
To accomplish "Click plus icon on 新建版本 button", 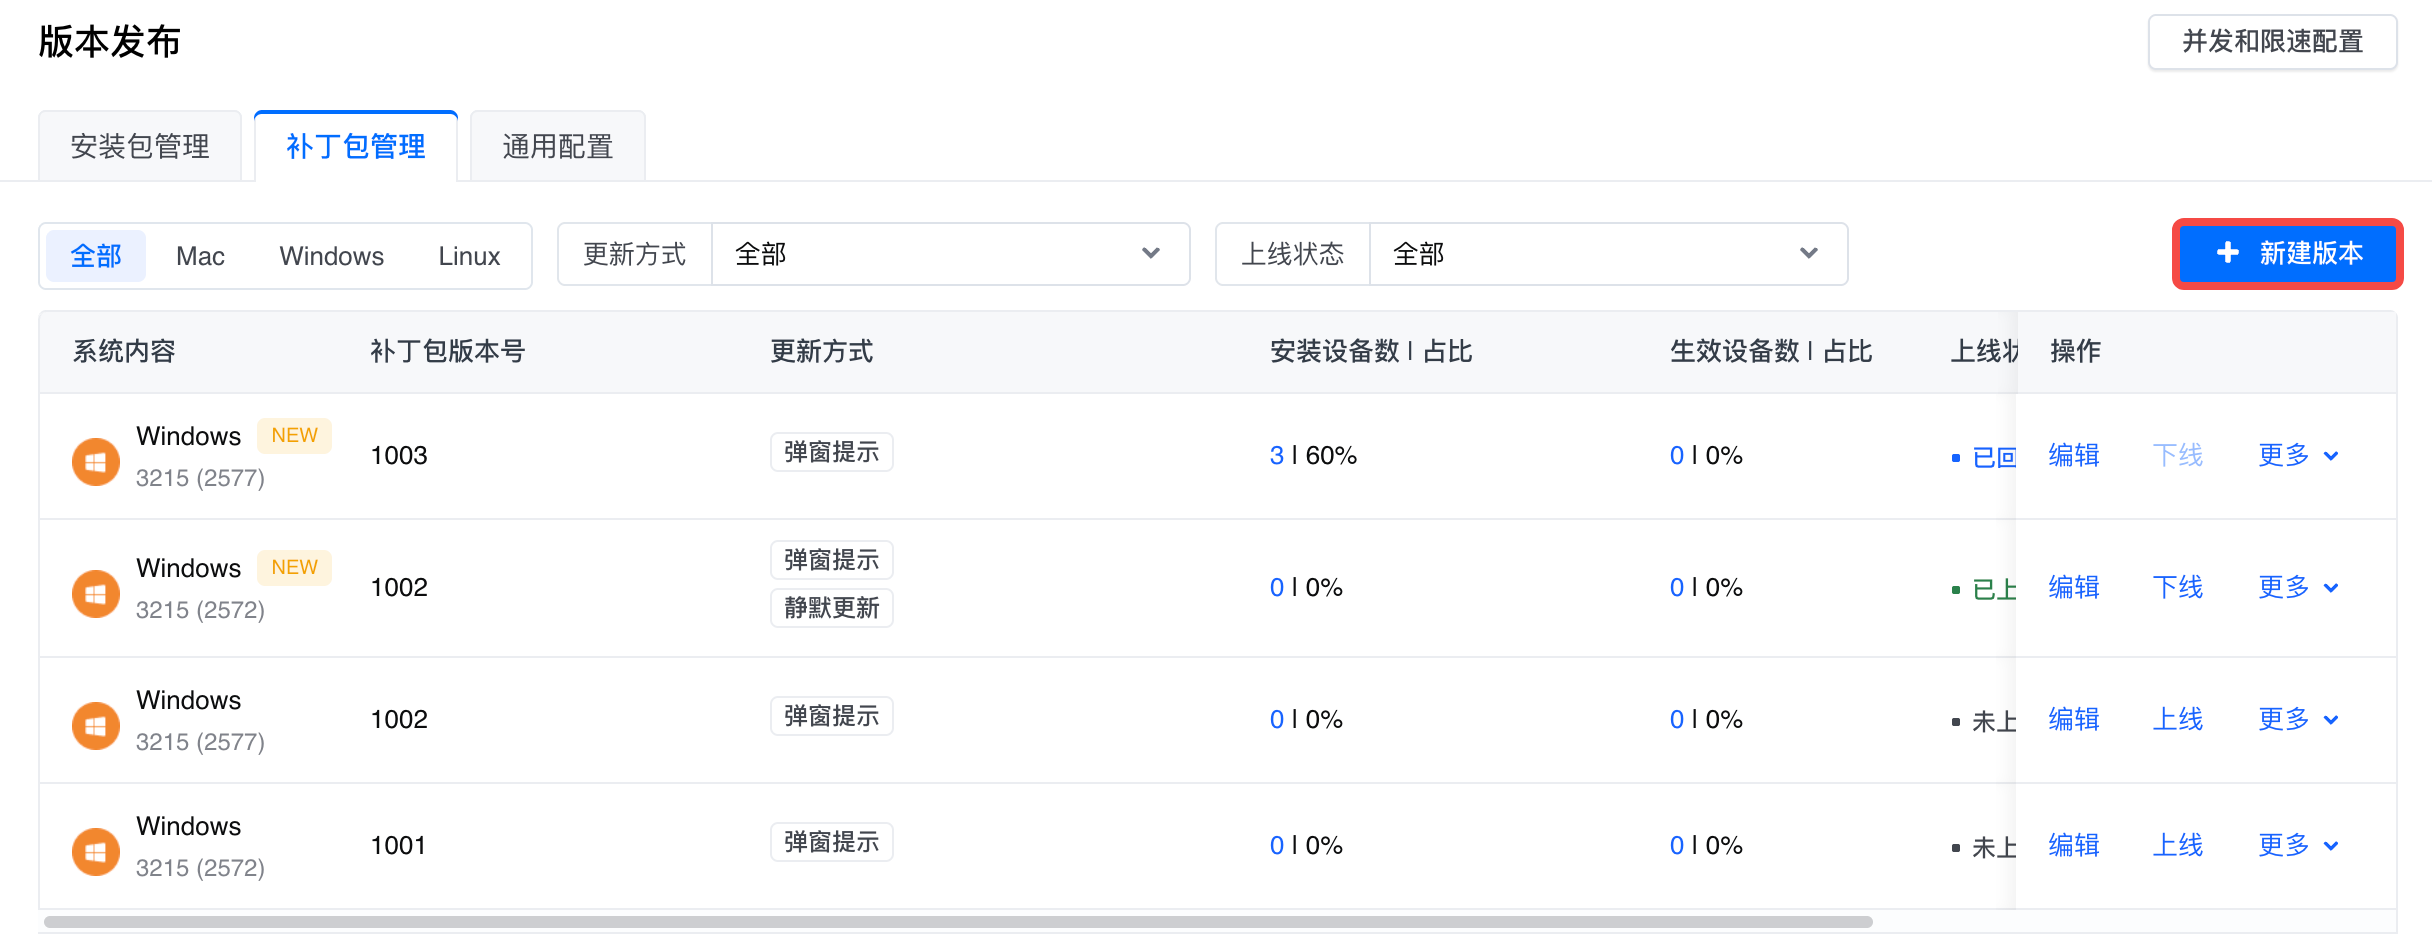I will (2228, 253).
